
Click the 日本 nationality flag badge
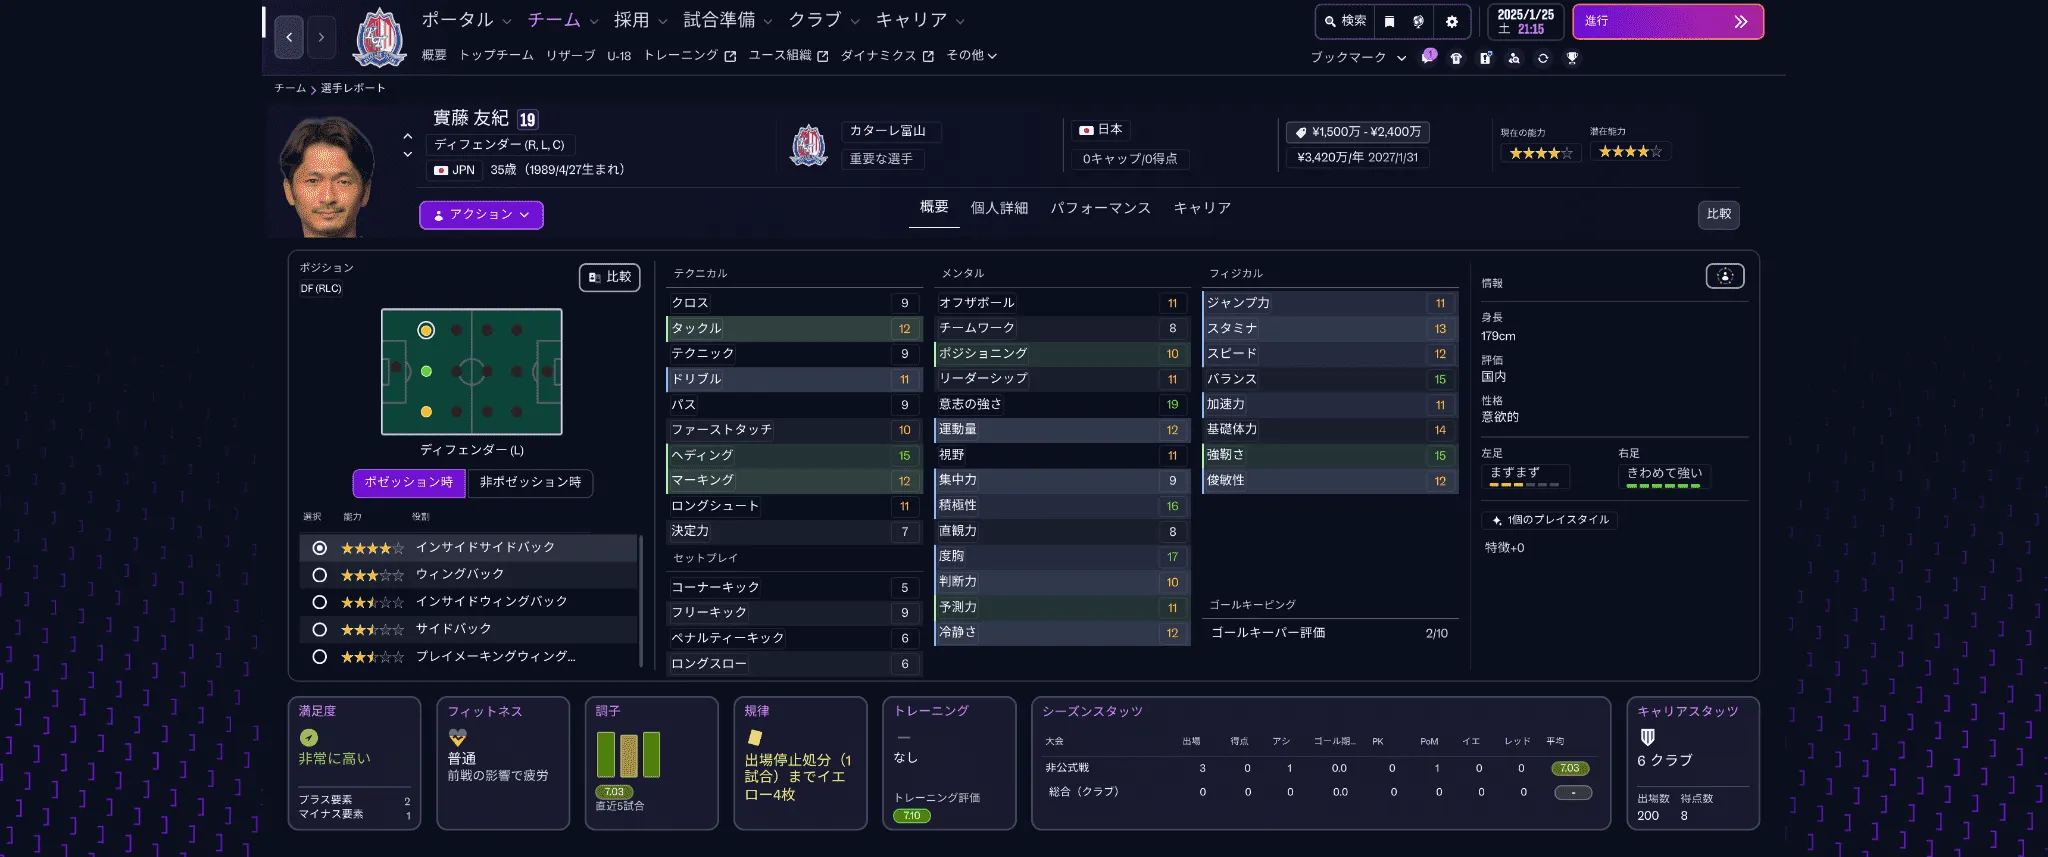(x=1101, y=130)
